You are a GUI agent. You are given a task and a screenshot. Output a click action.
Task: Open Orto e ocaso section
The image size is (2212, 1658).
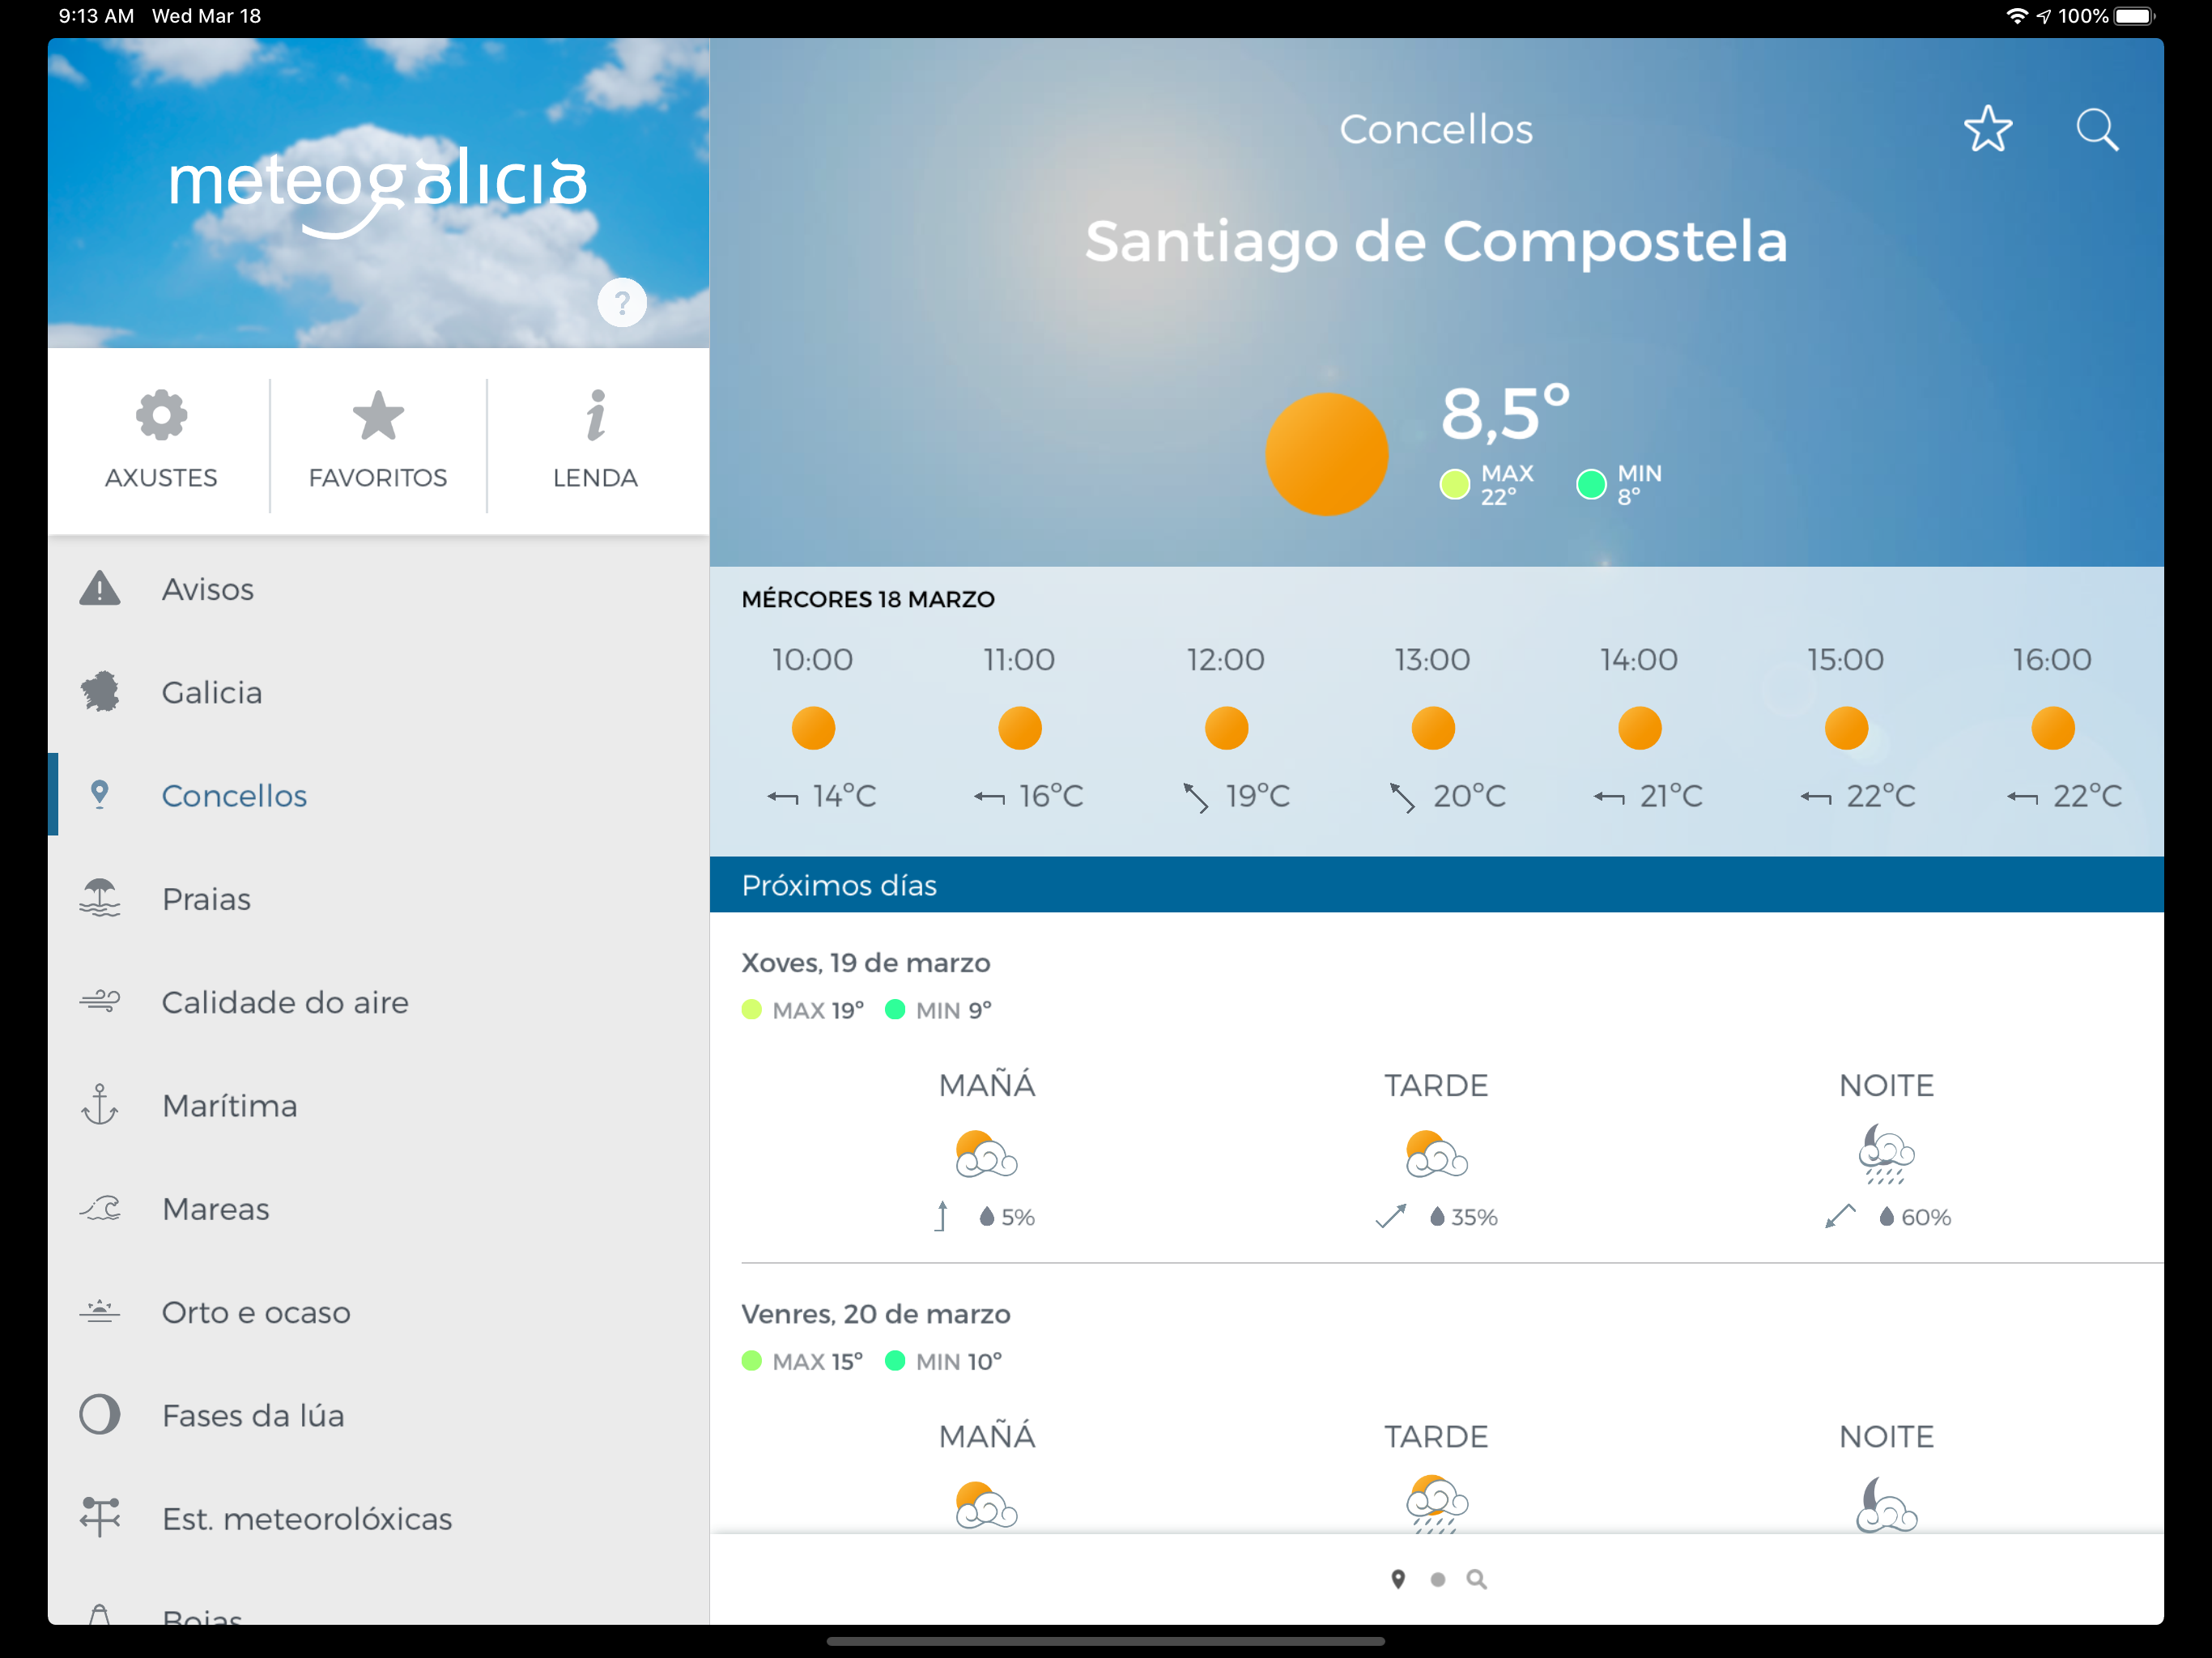tap(256, 1312)
